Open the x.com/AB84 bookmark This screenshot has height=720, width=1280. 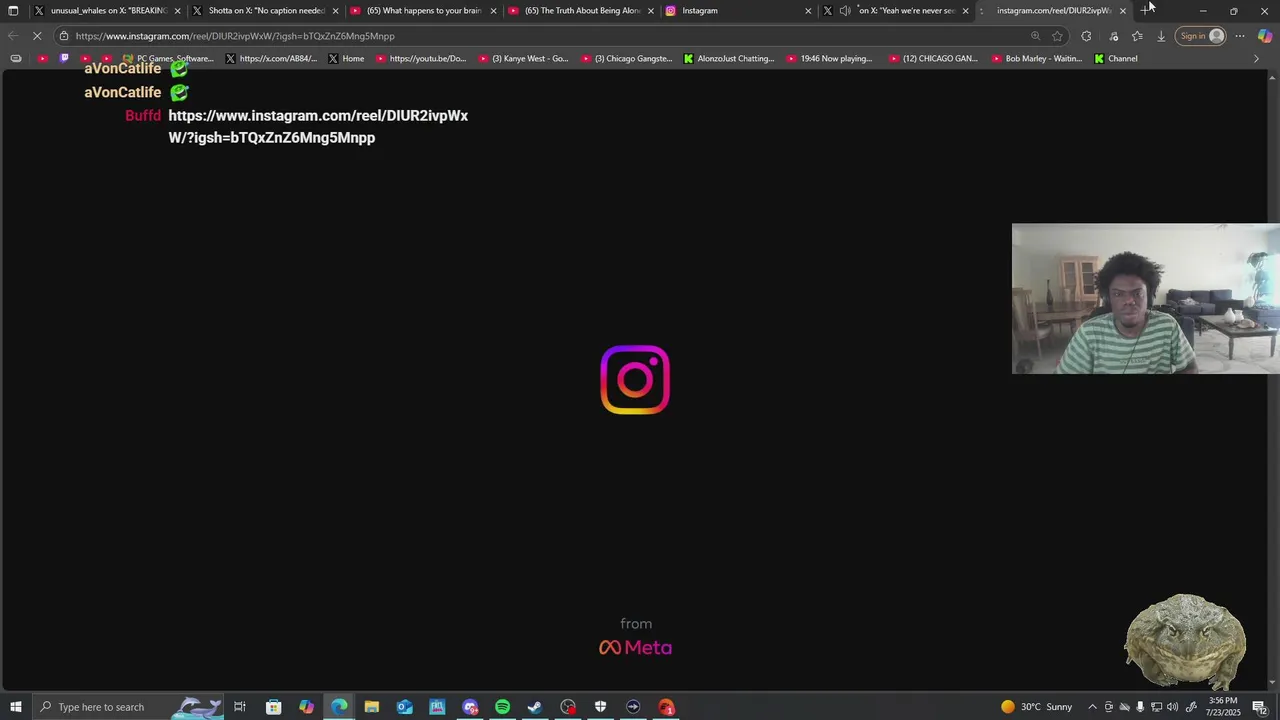pos(270,59)
